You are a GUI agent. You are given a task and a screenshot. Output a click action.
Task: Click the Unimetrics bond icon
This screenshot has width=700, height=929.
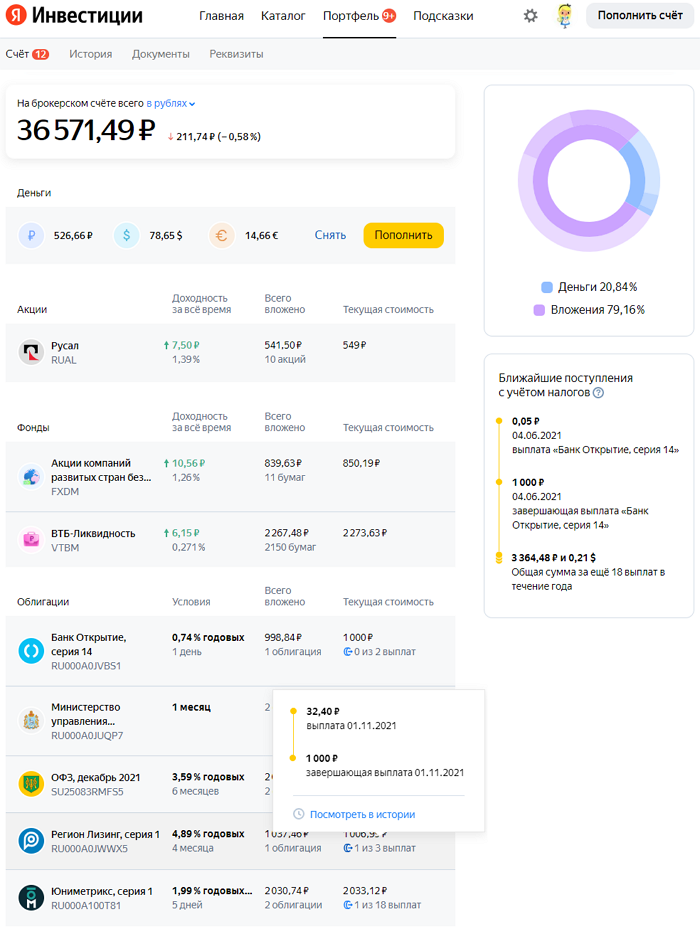tap(31, 898)
